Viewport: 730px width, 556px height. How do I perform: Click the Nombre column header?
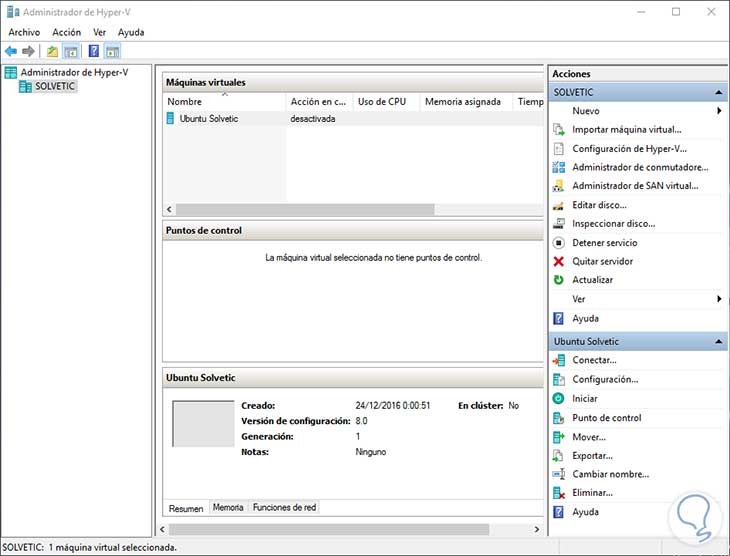(224, 102)
